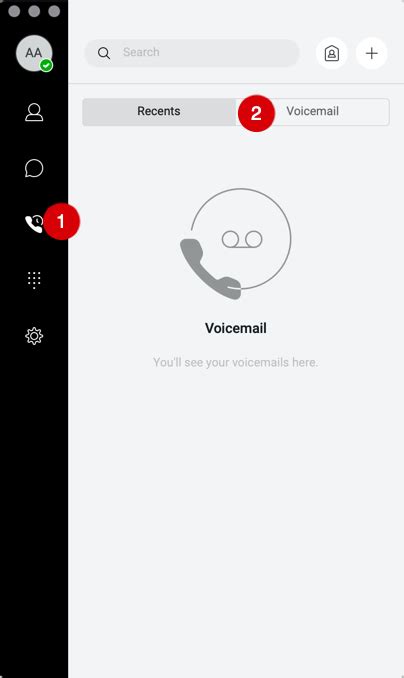Image resolution: width=404 pixels, height=678 pixels.
Task: Open call history phone-clock icon
Action: tap(34, 224)
